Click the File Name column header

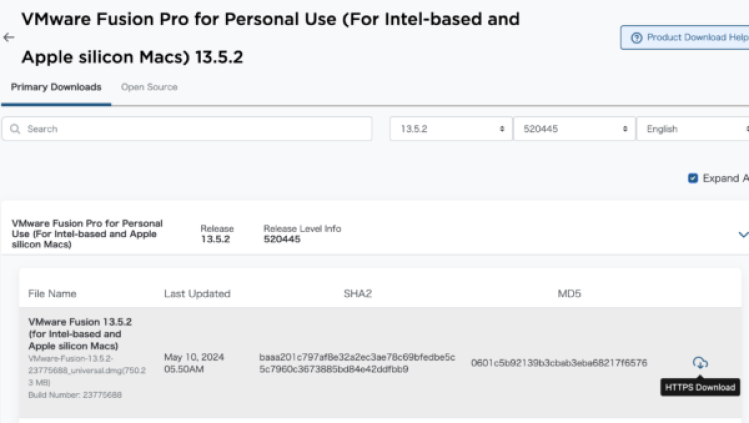53,294
